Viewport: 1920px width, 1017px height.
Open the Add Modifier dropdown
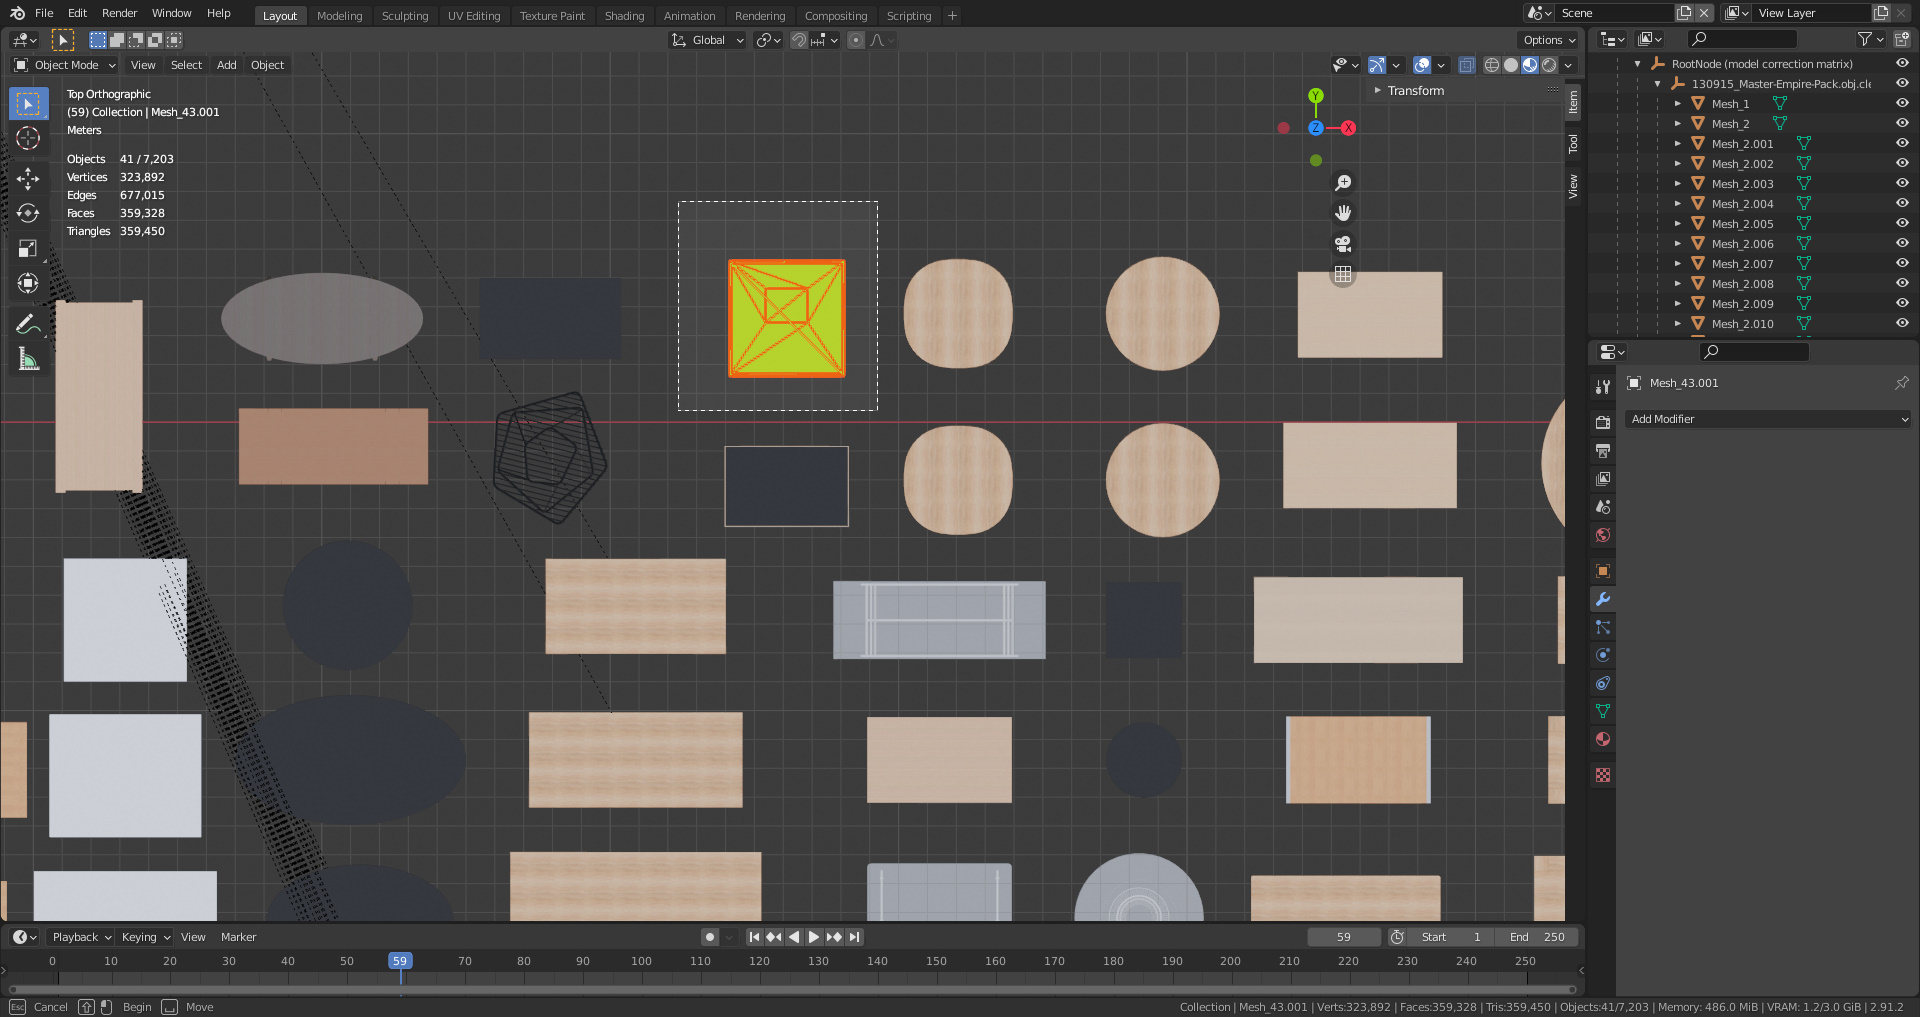tap(1768, 419)
